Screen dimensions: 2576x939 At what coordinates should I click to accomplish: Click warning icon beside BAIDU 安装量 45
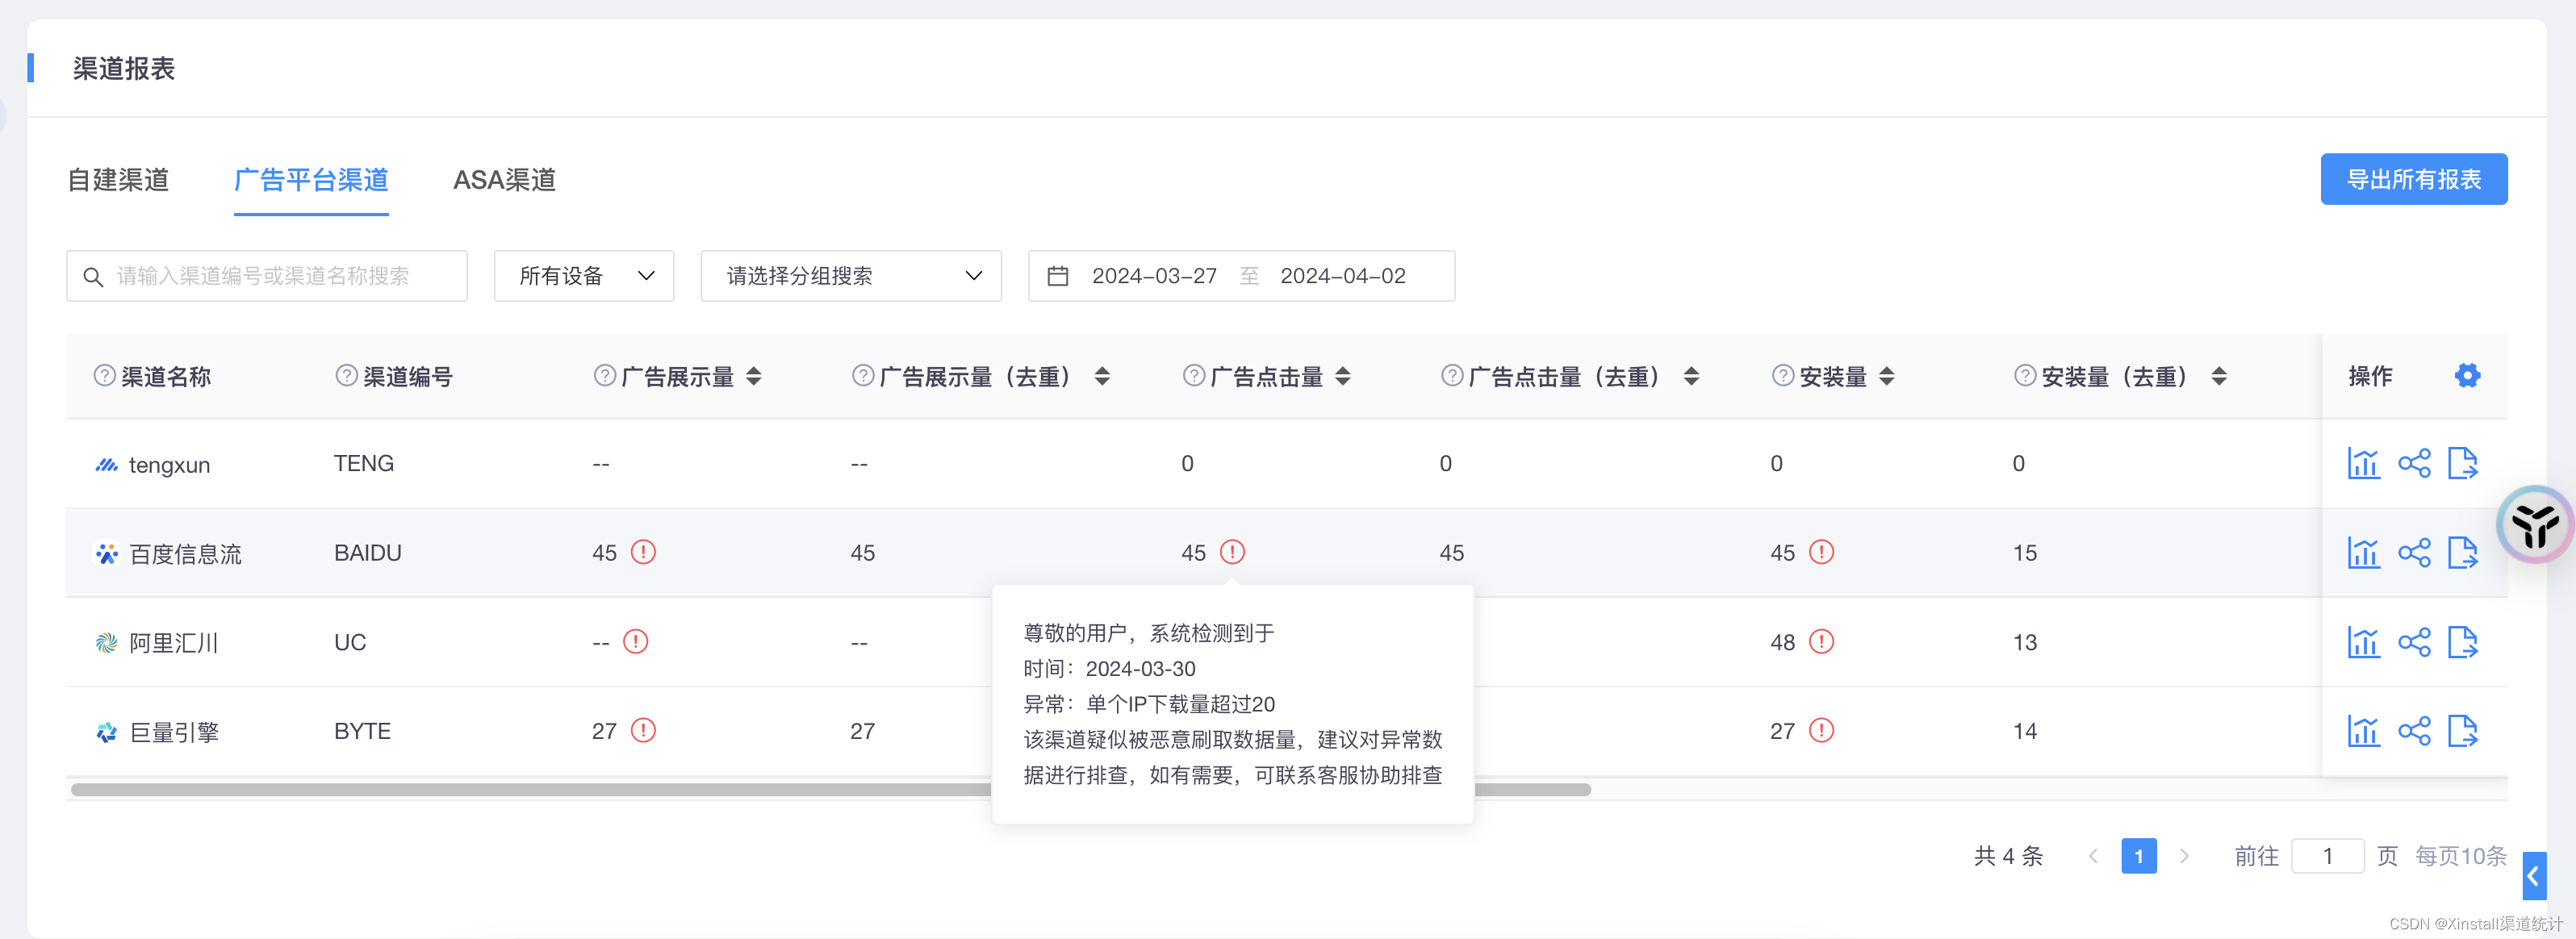coord(1821,552)
